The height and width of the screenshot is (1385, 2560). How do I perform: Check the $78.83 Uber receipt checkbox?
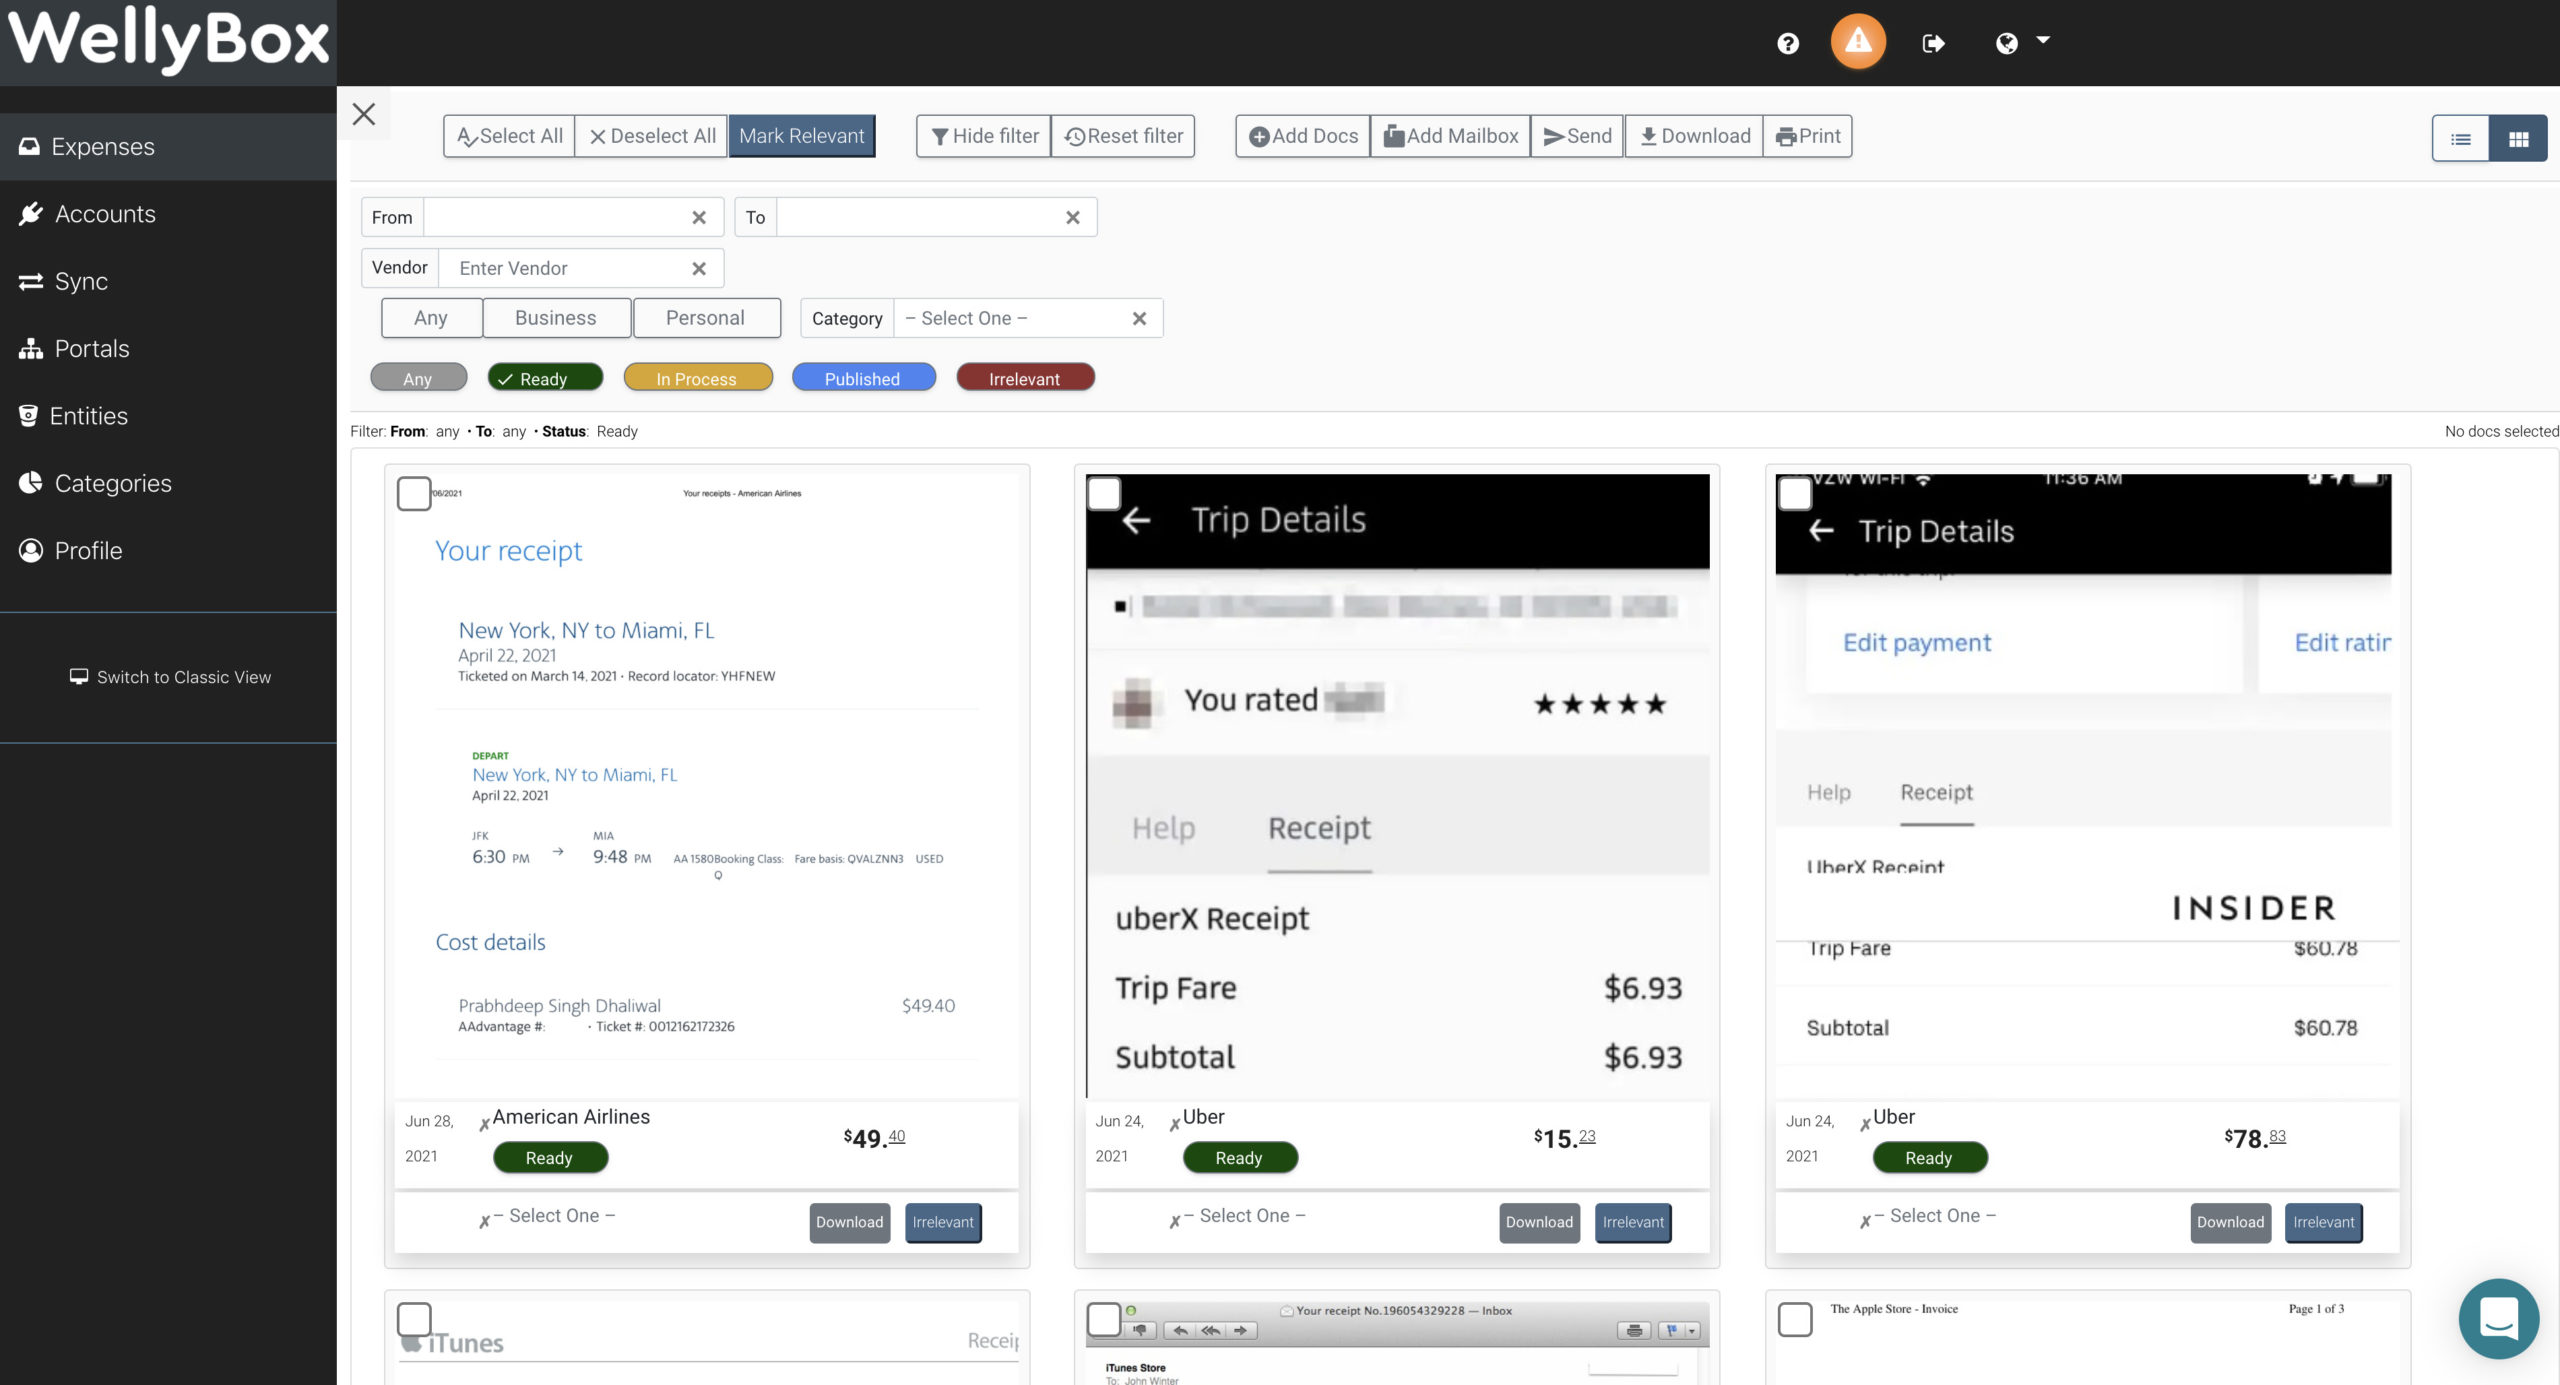1795,493
